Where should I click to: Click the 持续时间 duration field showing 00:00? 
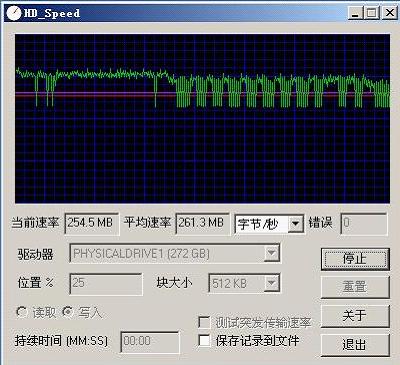[x=150, y=342]
